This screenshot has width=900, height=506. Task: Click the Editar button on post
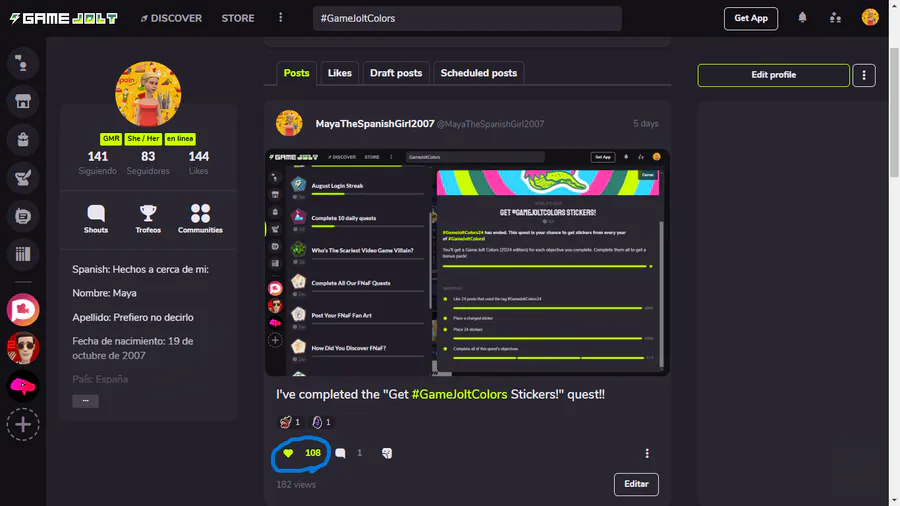click(x=636, y=484)
